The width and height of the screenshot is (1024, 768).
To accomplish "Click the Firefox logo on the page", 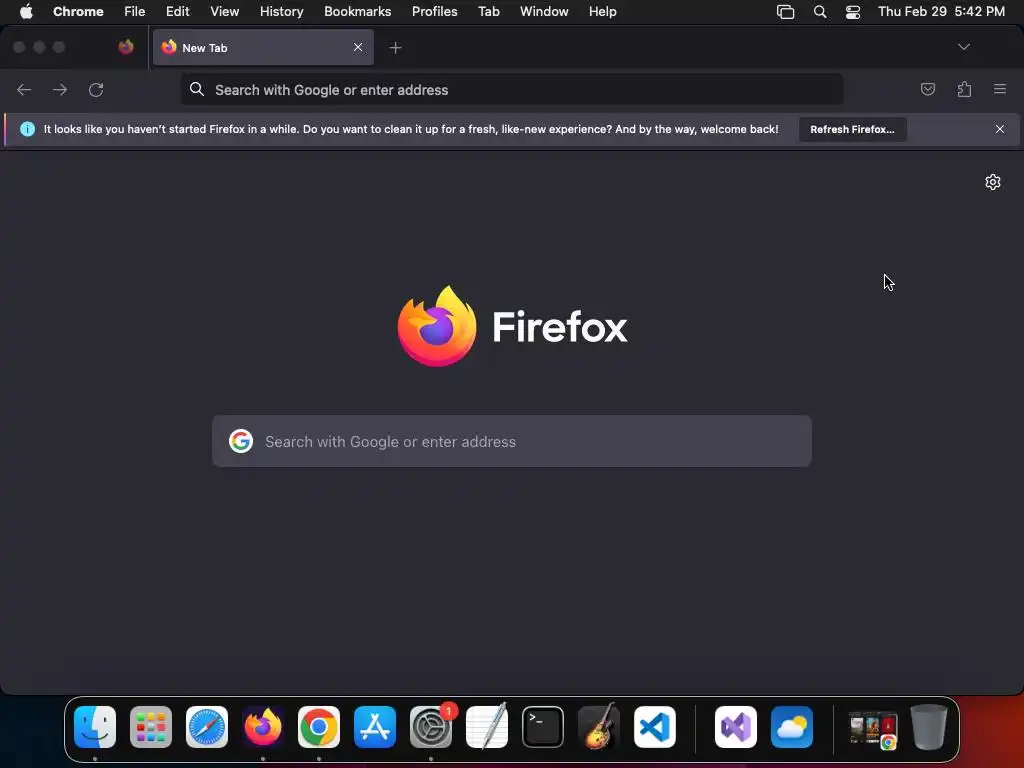I will (512, 326).
